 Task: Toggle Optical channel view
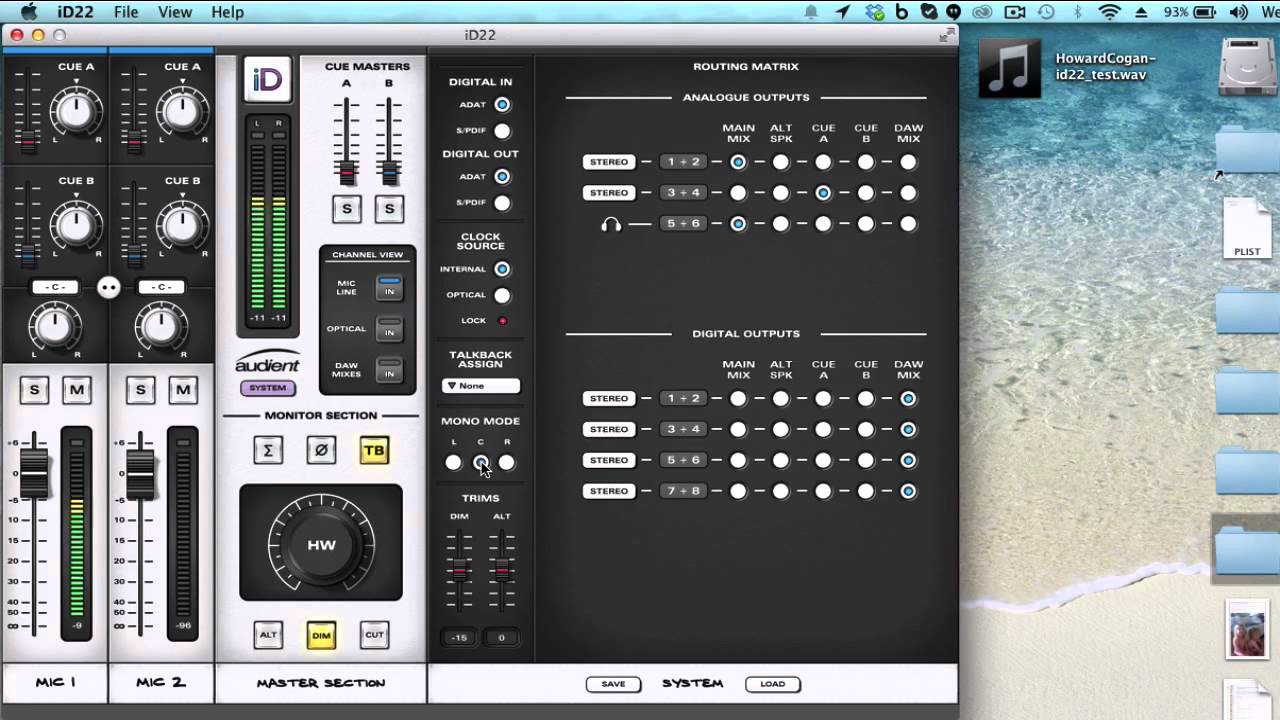pyautogui.click(x=389, y=328)
